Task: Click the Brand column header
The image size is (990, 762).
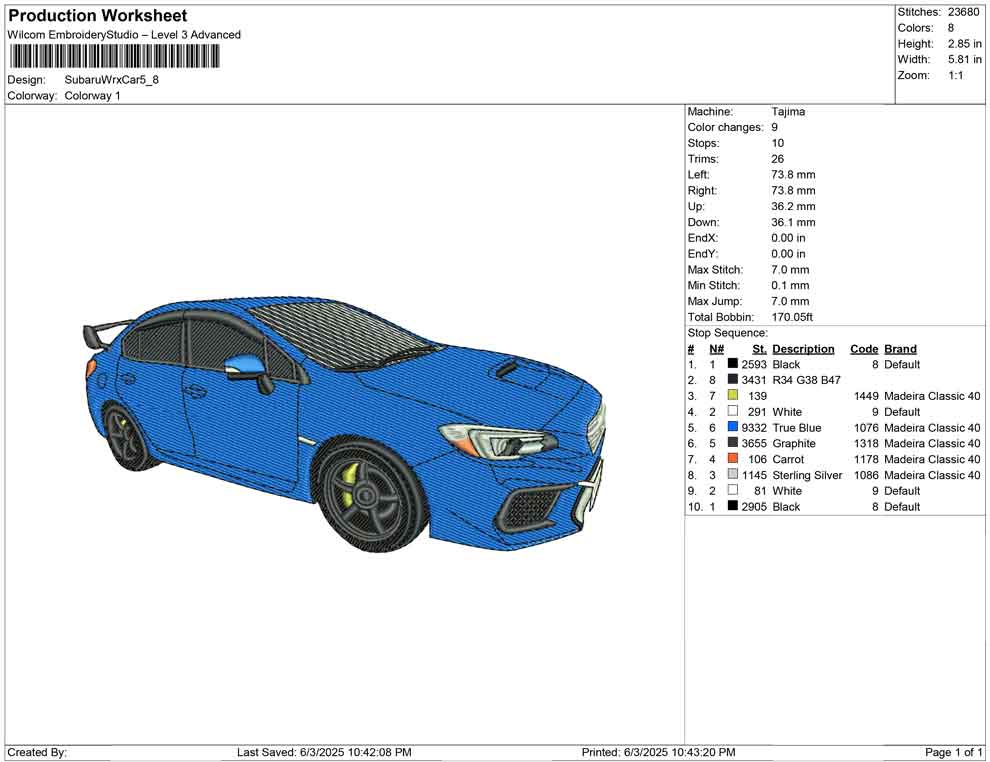Action: (x=900, y=349)
